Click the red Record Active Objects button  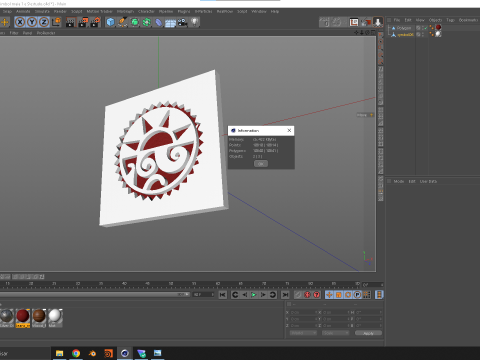click(x=307, y=295)
